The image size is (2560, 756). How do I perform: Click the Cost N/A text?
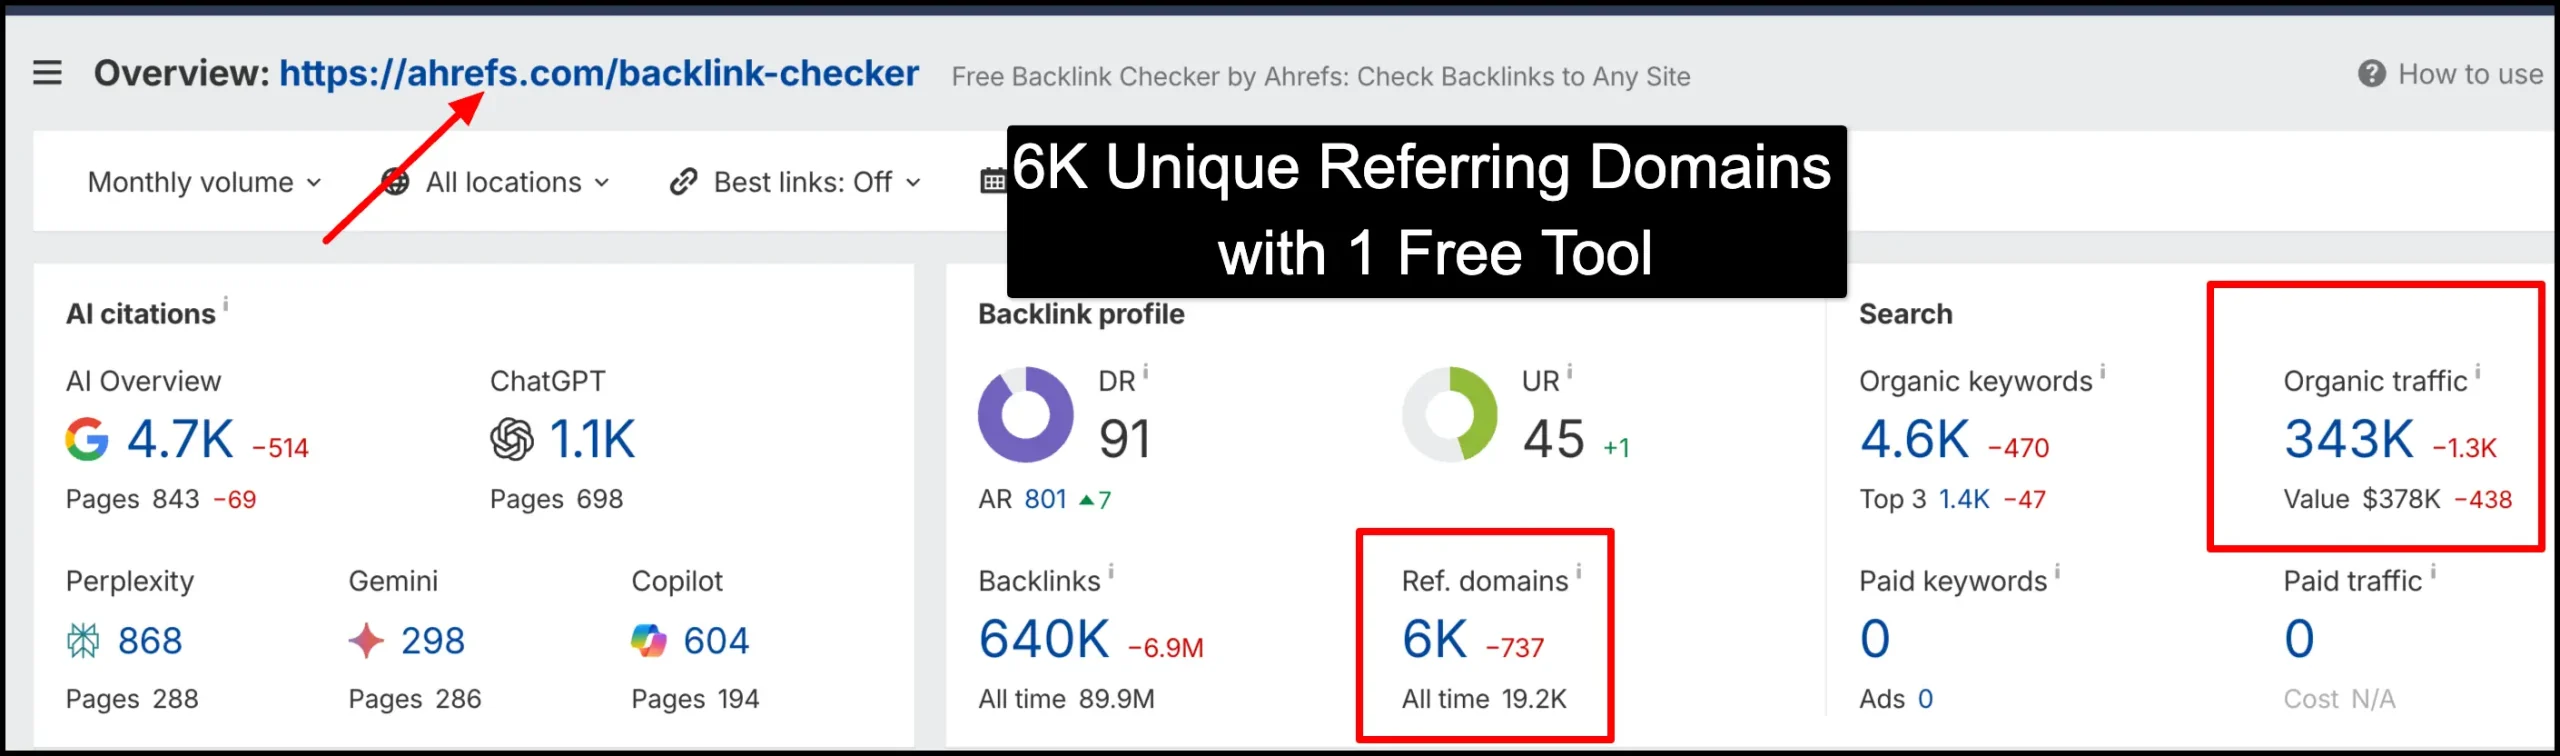pos(2339,699)
